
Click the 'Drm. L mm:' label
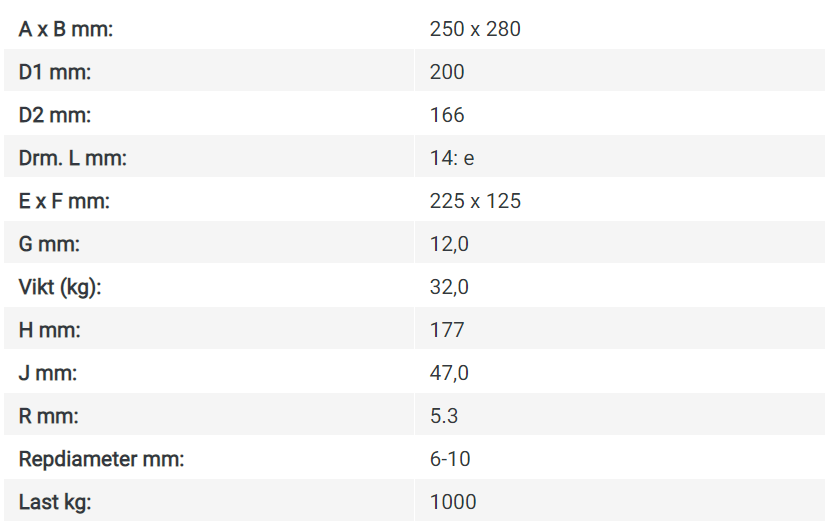point(73,158)
